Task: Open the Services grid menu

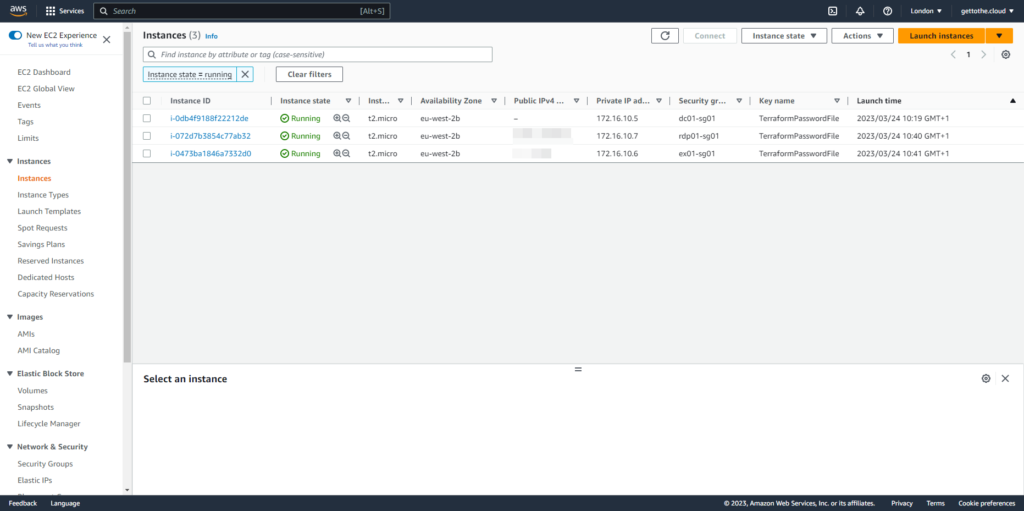Action: (x=65, y=11)
